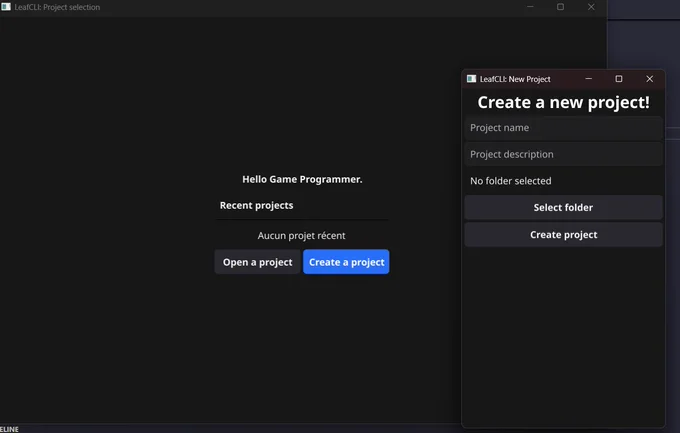Click the 'No folder selected' text
The image size is (680, 433).
point(510,181)
